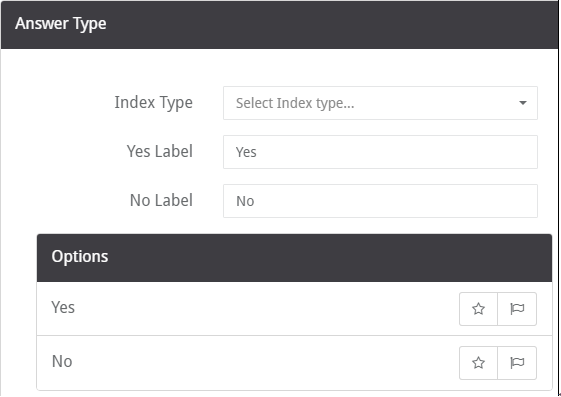Click the 'Select Index type...' placeholder text
This screenshot has height=397, width=561.
[295, 103]
